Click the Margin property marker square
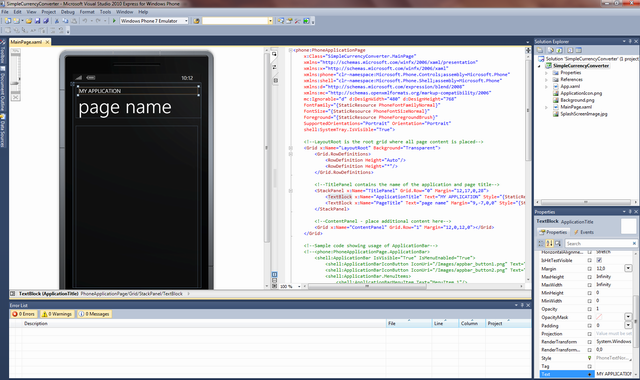The height and width of the screenshot is (380, 640). (x=589, y=269)
